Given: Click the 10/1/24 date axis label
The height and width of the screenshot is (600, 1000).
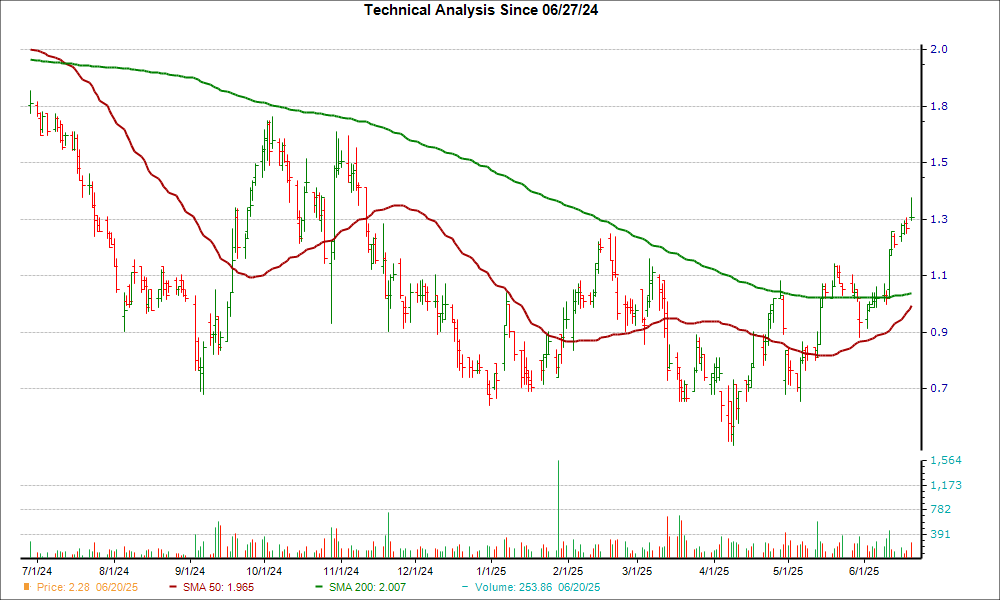Looking at the screenshot, I should point(265,571).
